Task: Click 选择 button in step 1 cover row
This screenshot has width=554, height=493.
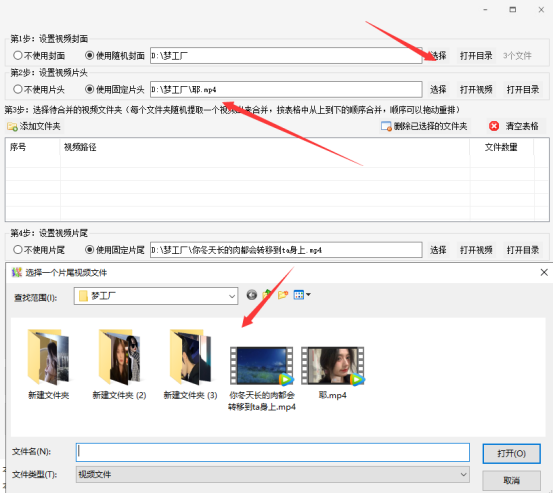Action: pos(438,55)
